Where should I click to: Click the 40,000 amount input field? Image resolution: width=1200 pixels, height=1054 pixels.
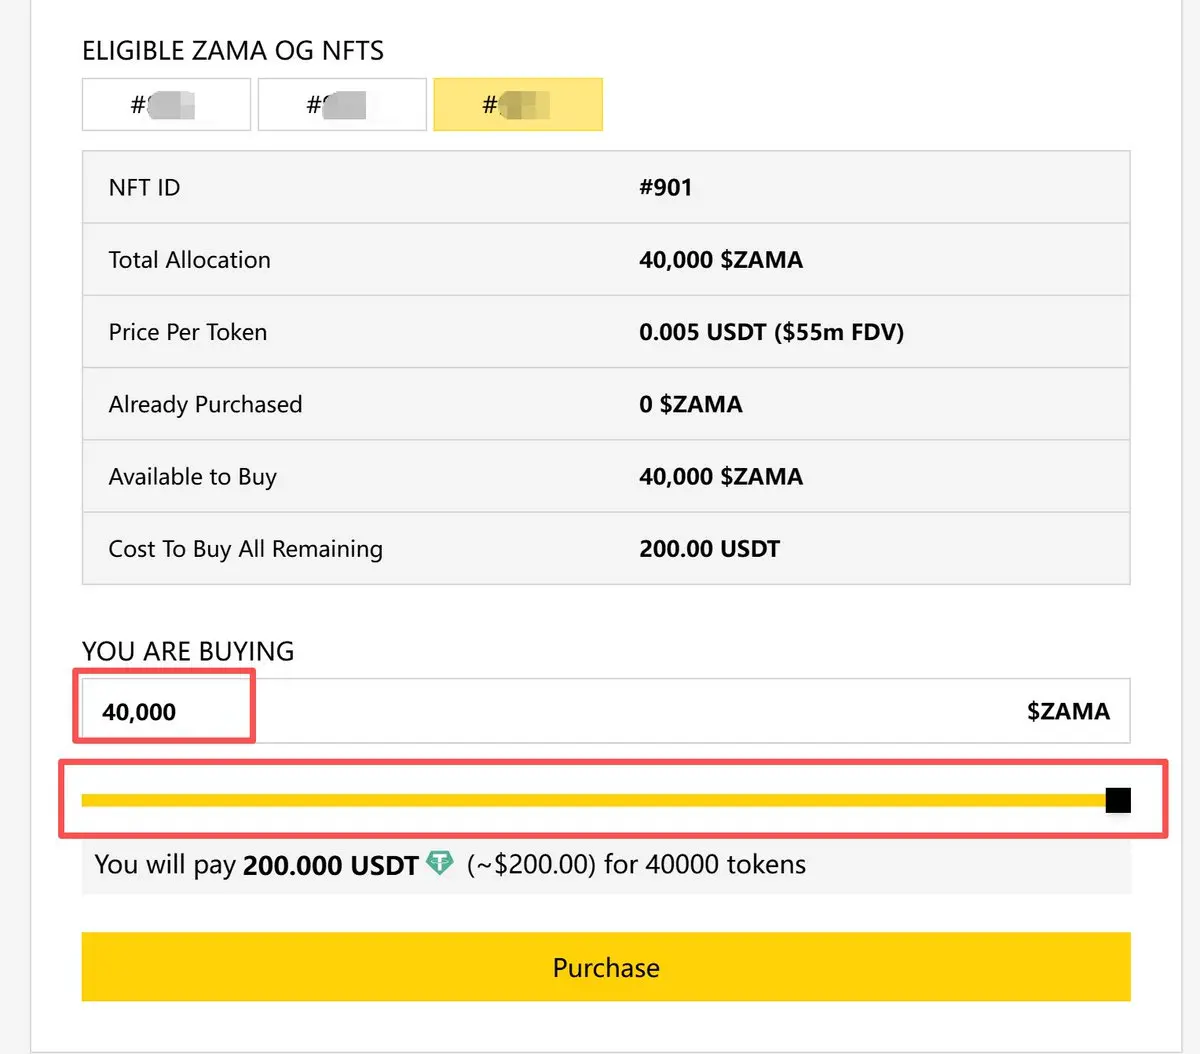point(606,711)
